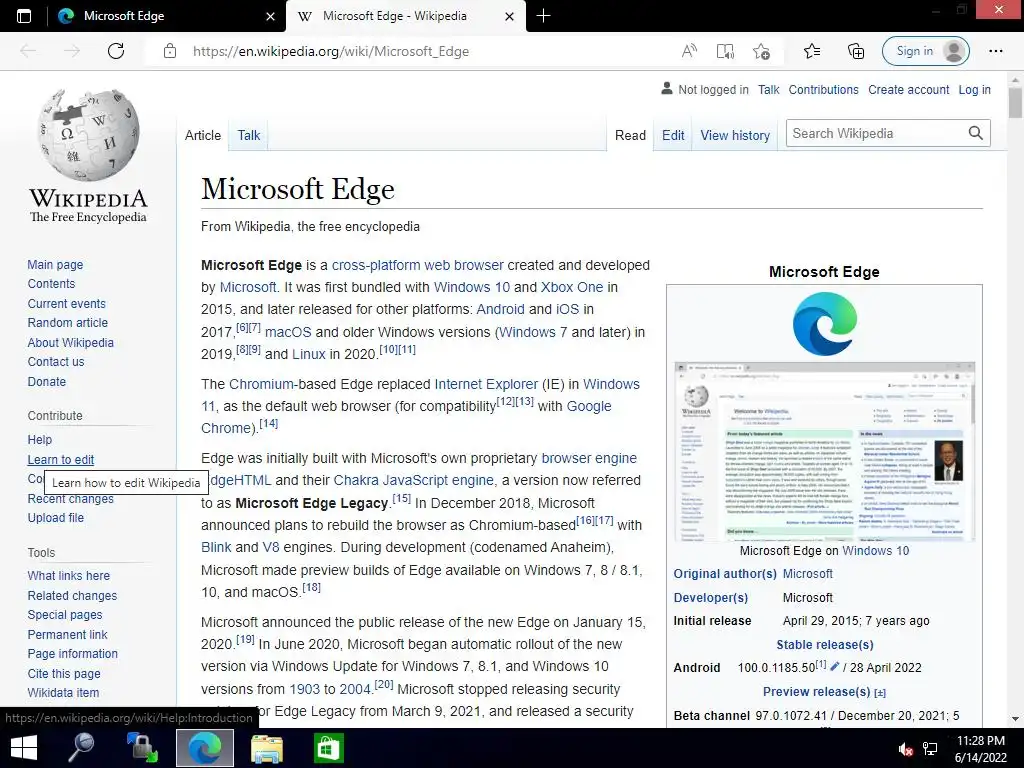Open the Talk link next to Not logged in
Viewport: 1024px width, 768px height.
[769, 89]
